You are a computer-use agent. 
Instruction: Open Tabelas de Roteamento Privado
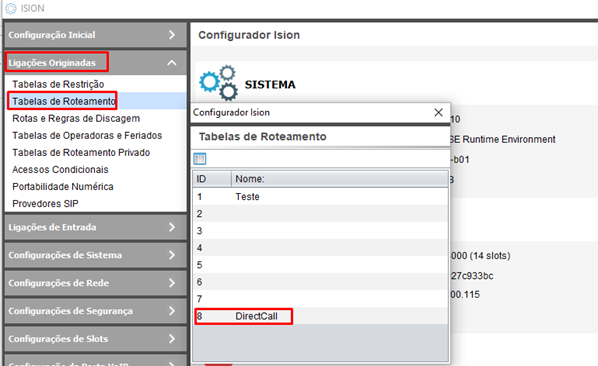[x=81, y=152]
